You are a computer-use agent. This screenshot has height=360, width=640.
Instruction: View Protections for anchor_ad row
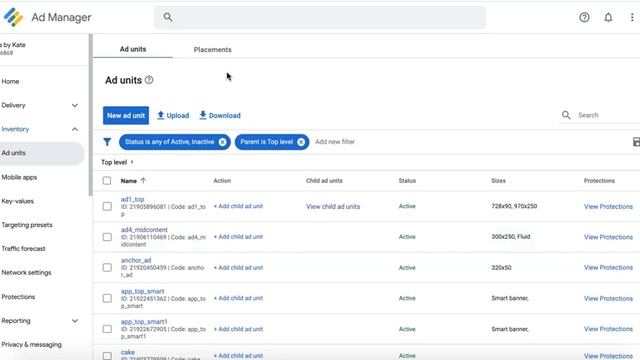(608, 267)
